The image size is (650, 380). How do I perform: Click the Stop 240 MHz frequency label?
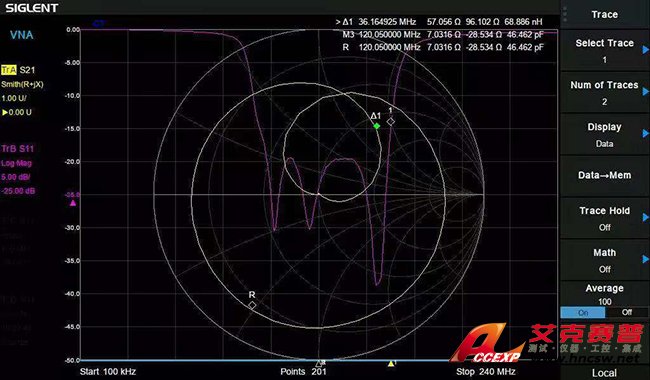[x=486, y=371]
